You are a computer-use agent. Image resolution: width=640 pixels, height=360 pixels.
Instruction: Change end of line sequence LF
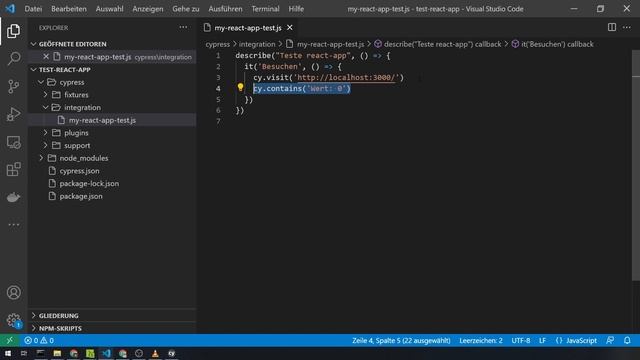coord(542,340)
